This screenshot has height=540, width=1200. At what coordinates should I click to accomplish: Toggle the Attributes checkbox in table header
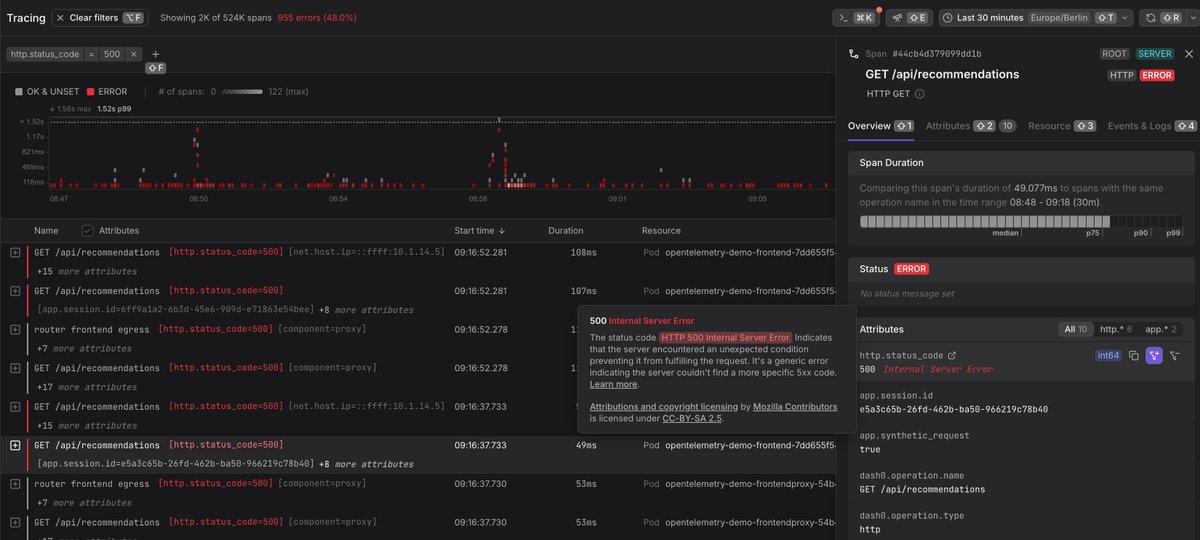tap(87, 231)
